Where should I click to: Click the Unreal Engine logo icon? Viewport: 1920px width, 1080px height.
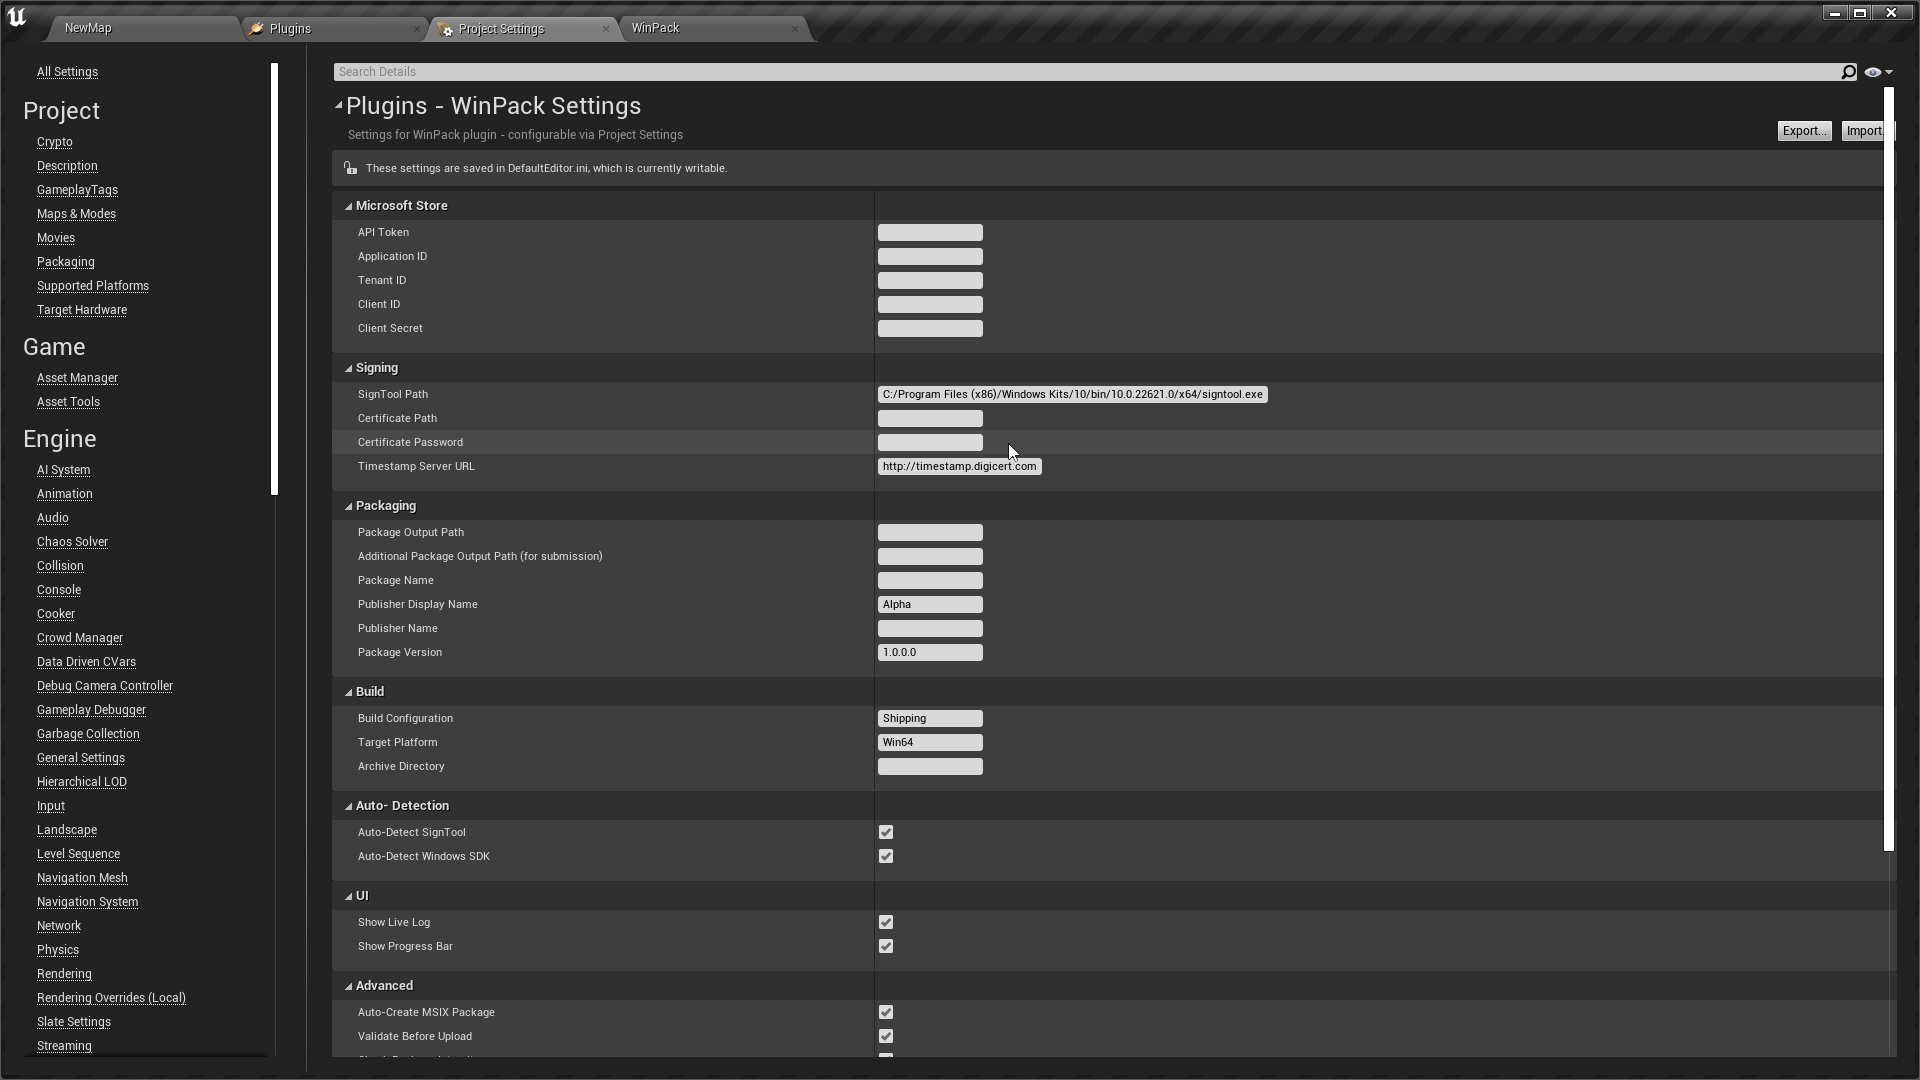17,17
